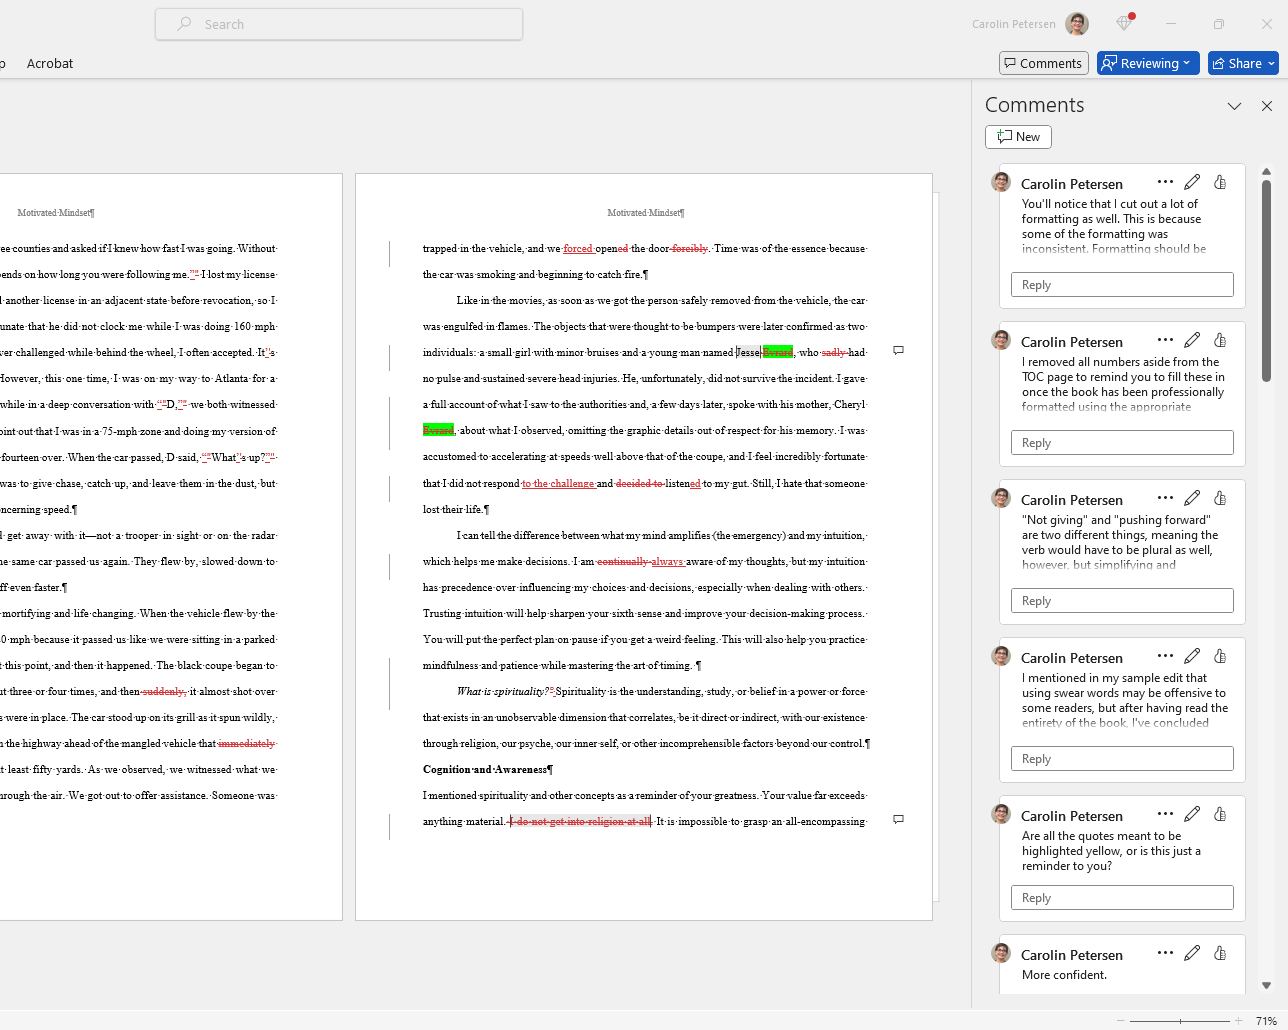Open more options on the "Not giving" comment
The height and width of the screenshot is (1030, 1288).
coord(1165,498)
